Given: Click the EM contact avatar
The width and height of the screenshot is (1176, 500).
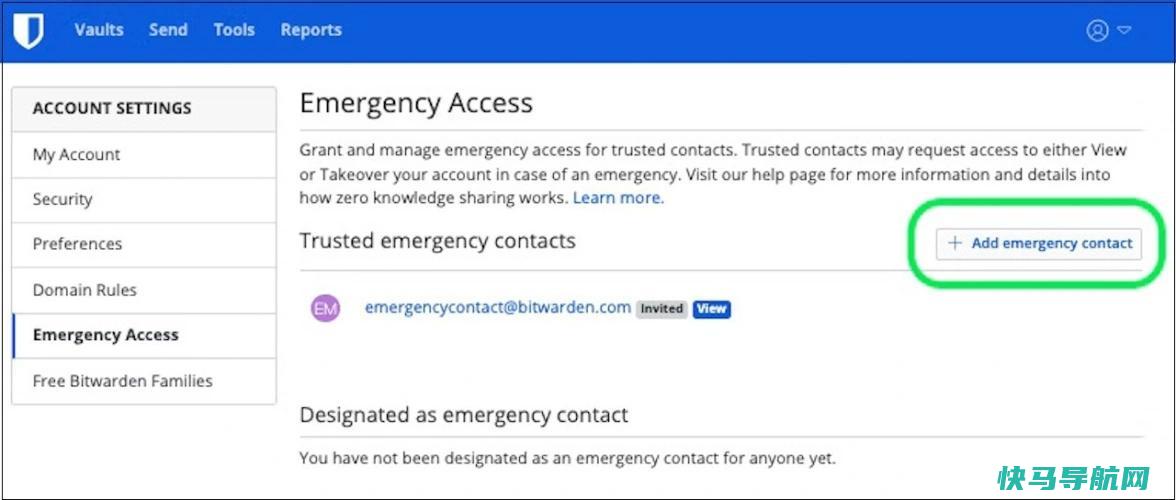Looking at the screenshot, I should point(326,308).
